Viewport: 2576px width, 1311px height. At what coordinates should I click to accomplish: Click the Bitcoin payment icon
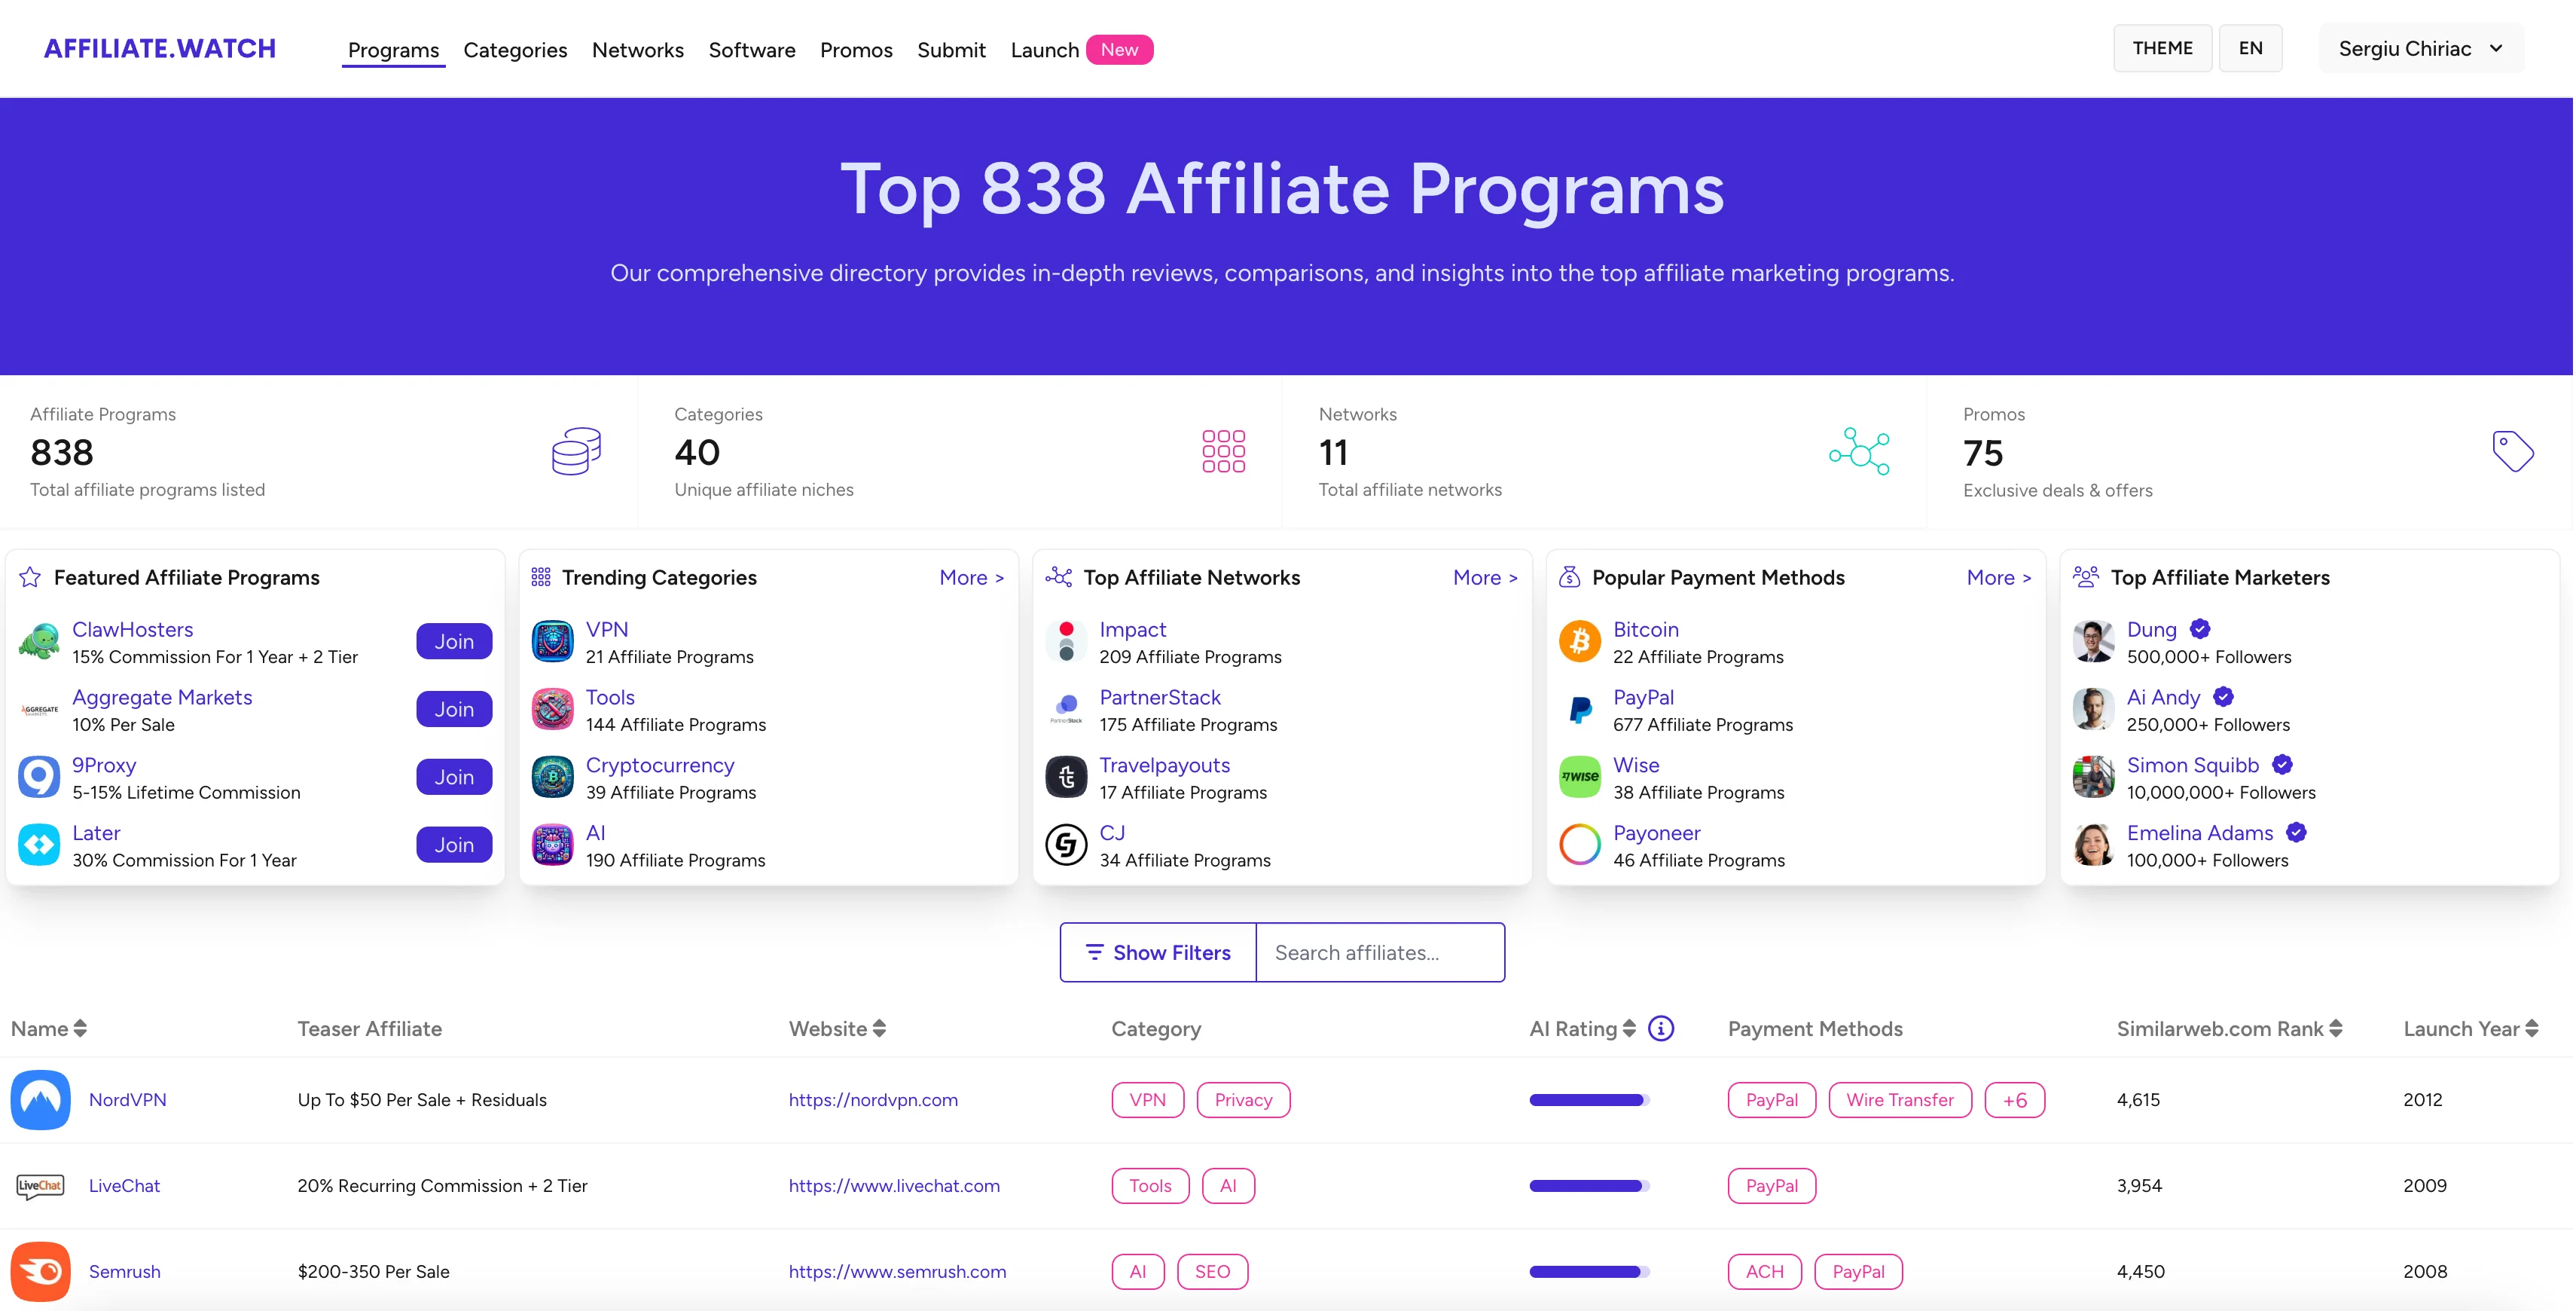1580,642
